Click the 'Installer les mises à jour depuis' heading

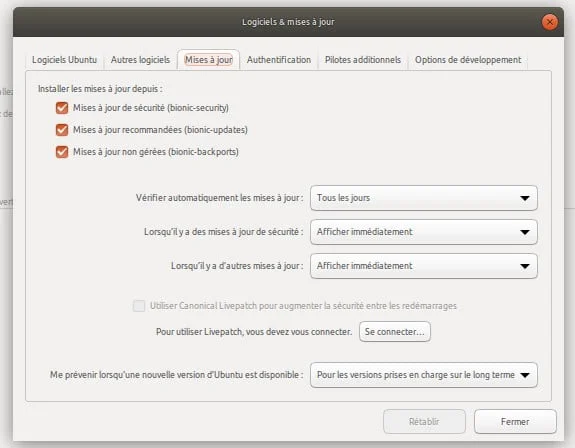point(100,89)
